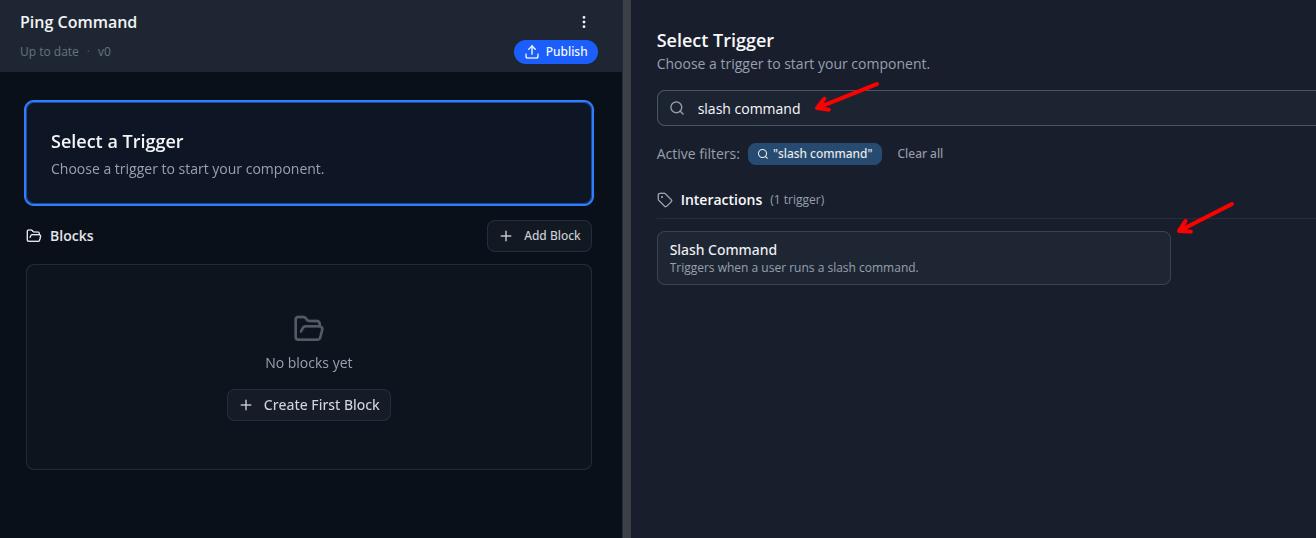
Task: Clear all active filters
Action: pos(920,154)
